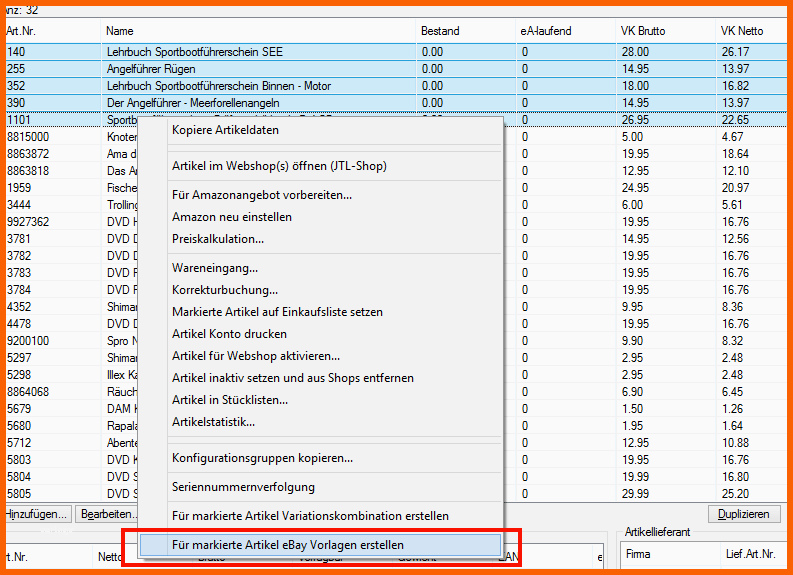Click article number '9200100'
793x575 pixels.
click(x=28, y=341)
